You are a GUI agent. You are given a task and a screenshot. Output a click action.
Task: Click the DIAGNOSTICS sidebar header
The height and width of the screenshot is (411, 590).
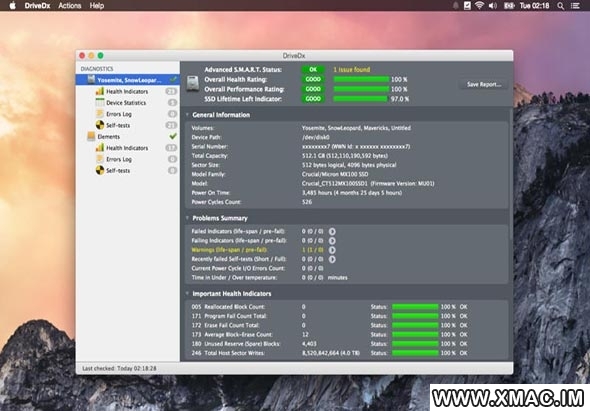[x=97, y=69]
